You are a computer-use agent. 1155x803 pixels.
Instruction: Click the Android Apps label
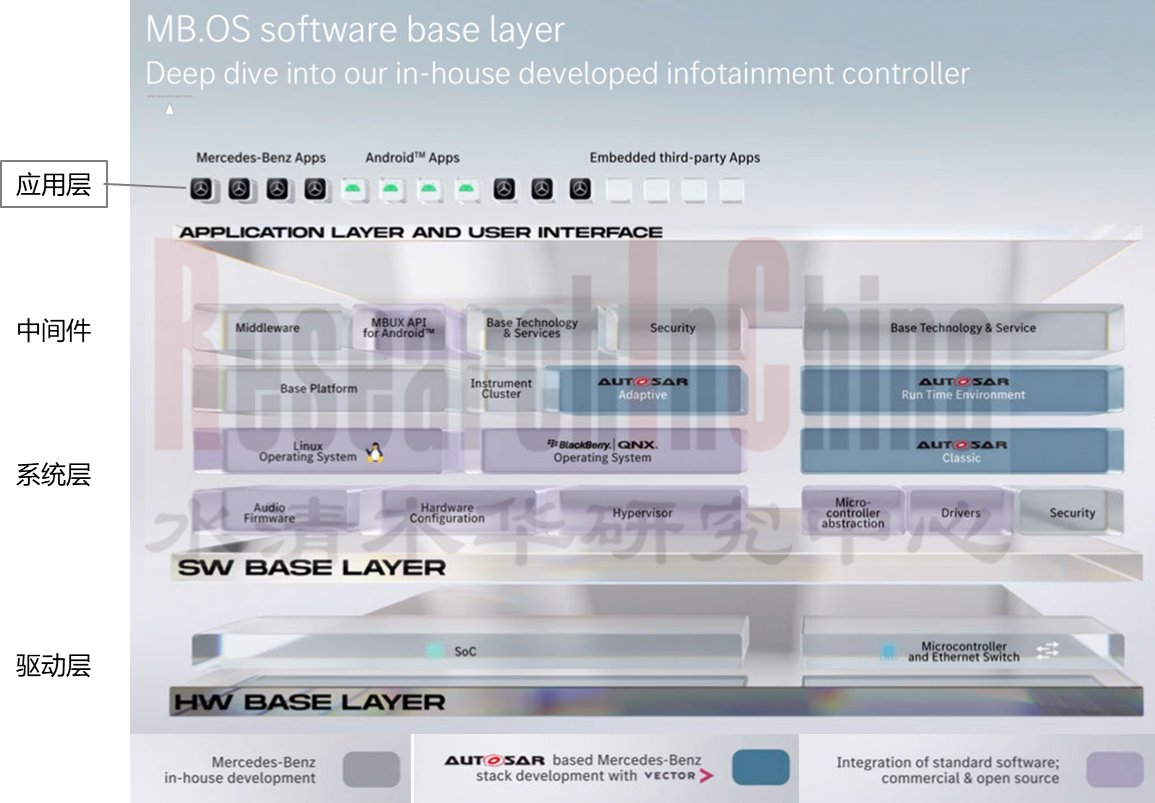coord(412,158)
